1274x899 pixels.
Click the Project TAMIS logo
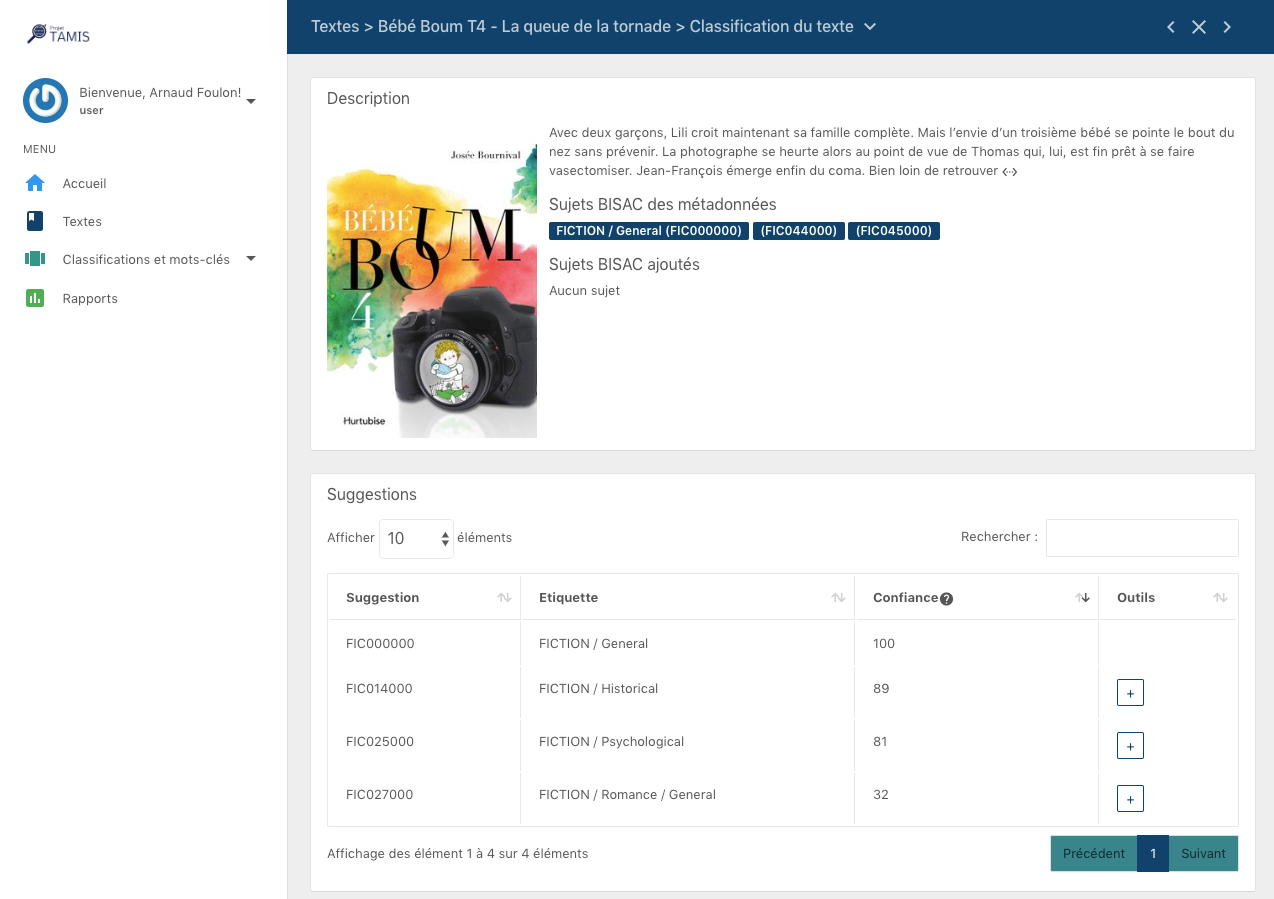(59, 35)
